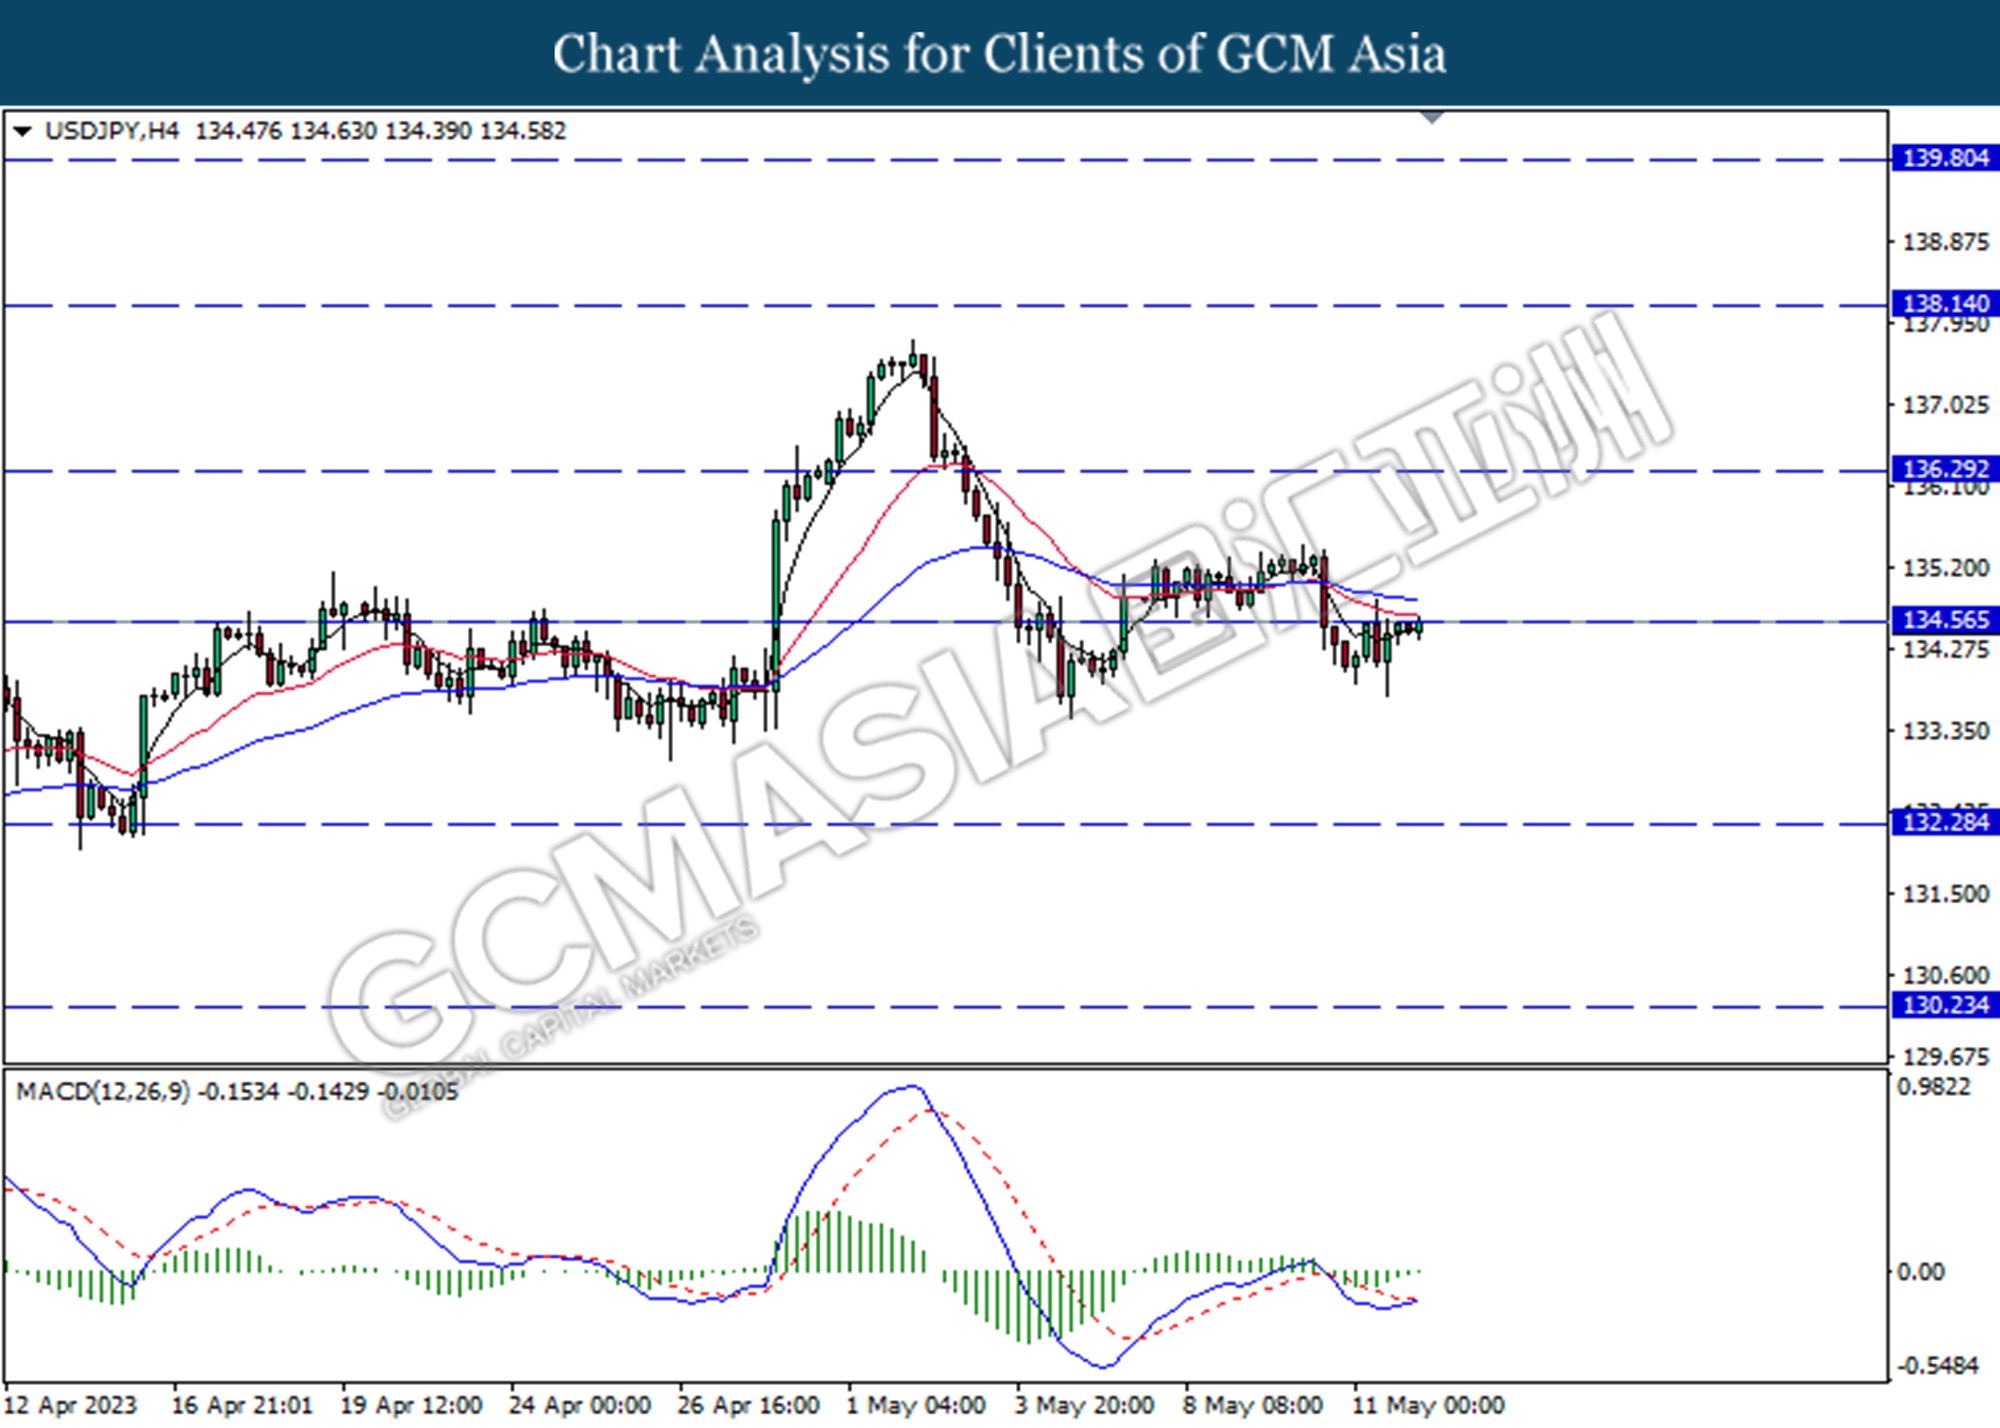2000x1428 pixels.
Task: Select the 132.284 price level label
Action: click(x=1945, y=822)
